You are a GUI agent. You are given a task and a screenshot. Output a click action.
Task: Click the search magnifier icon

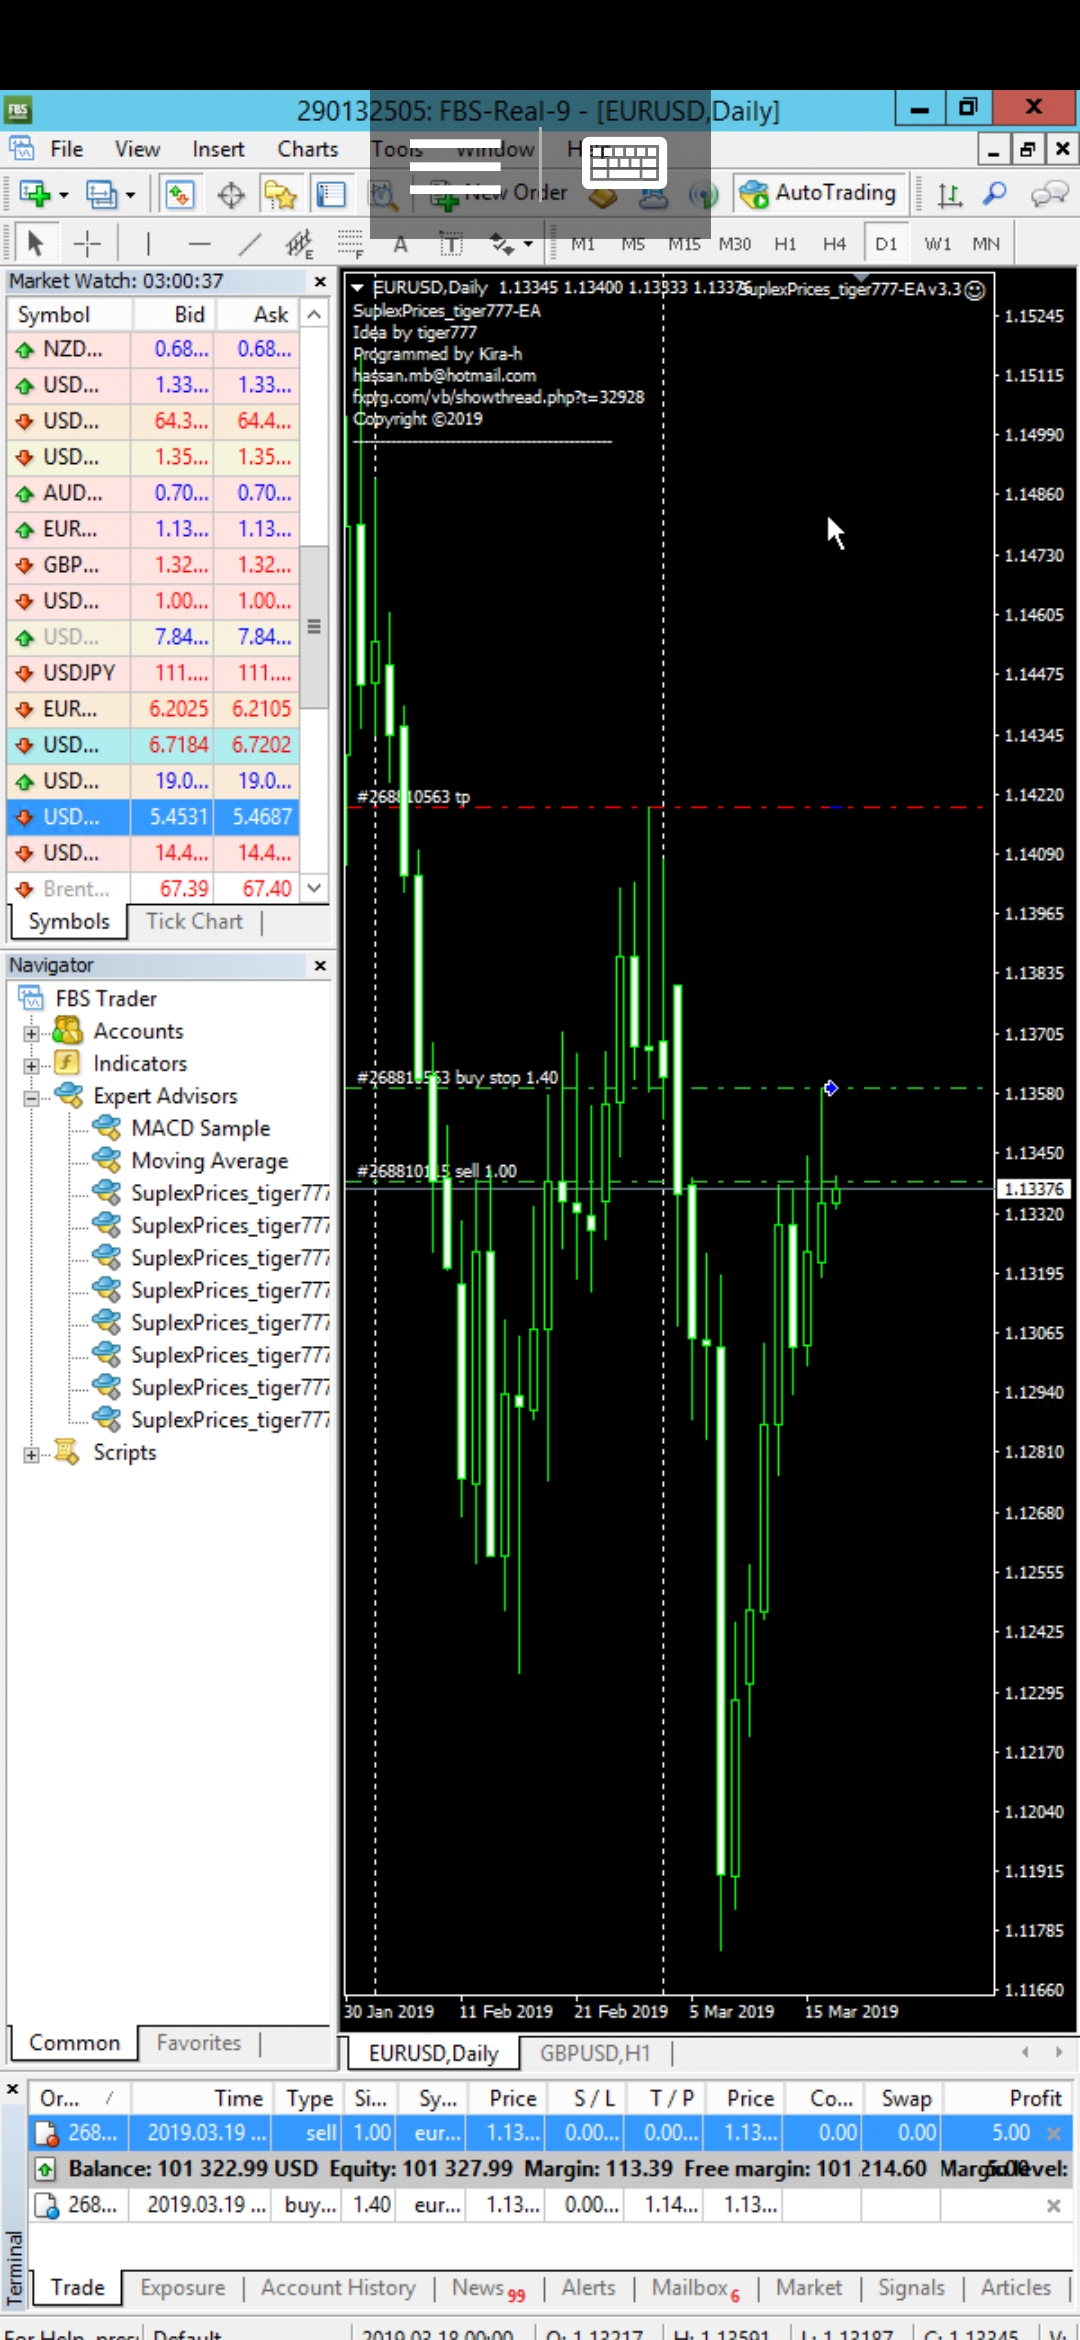pyautogui.click(x=994, y=194)
